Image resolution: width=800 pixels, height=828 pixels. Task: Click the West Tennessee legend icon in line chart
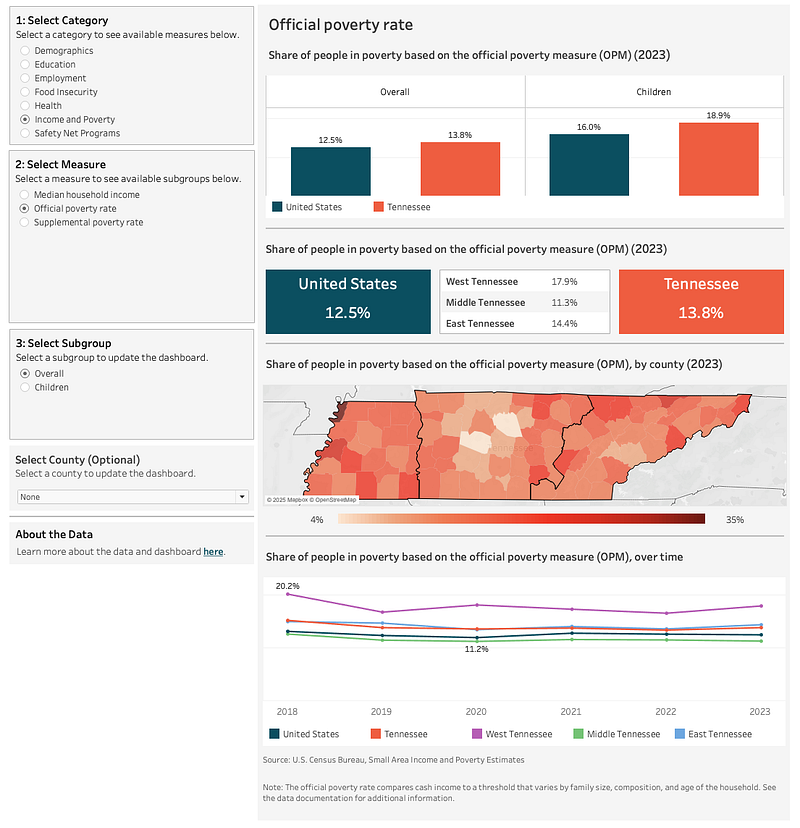click(477, 734)
